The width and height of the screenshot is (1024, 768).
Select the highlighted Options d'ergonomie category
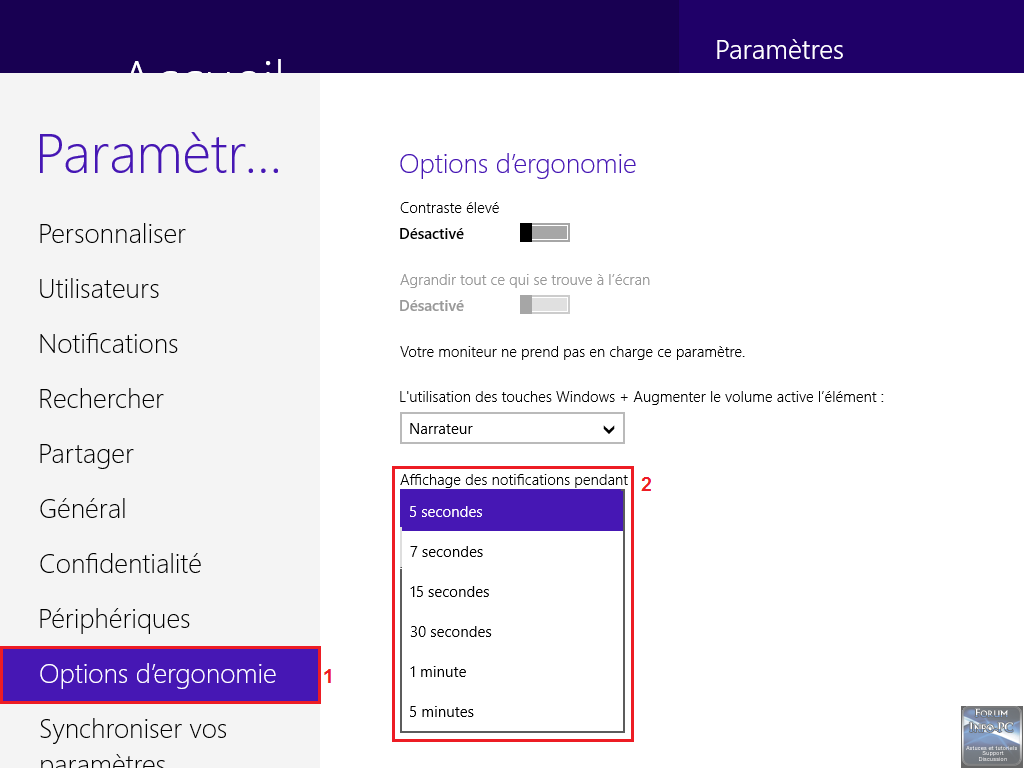[160, 675]
